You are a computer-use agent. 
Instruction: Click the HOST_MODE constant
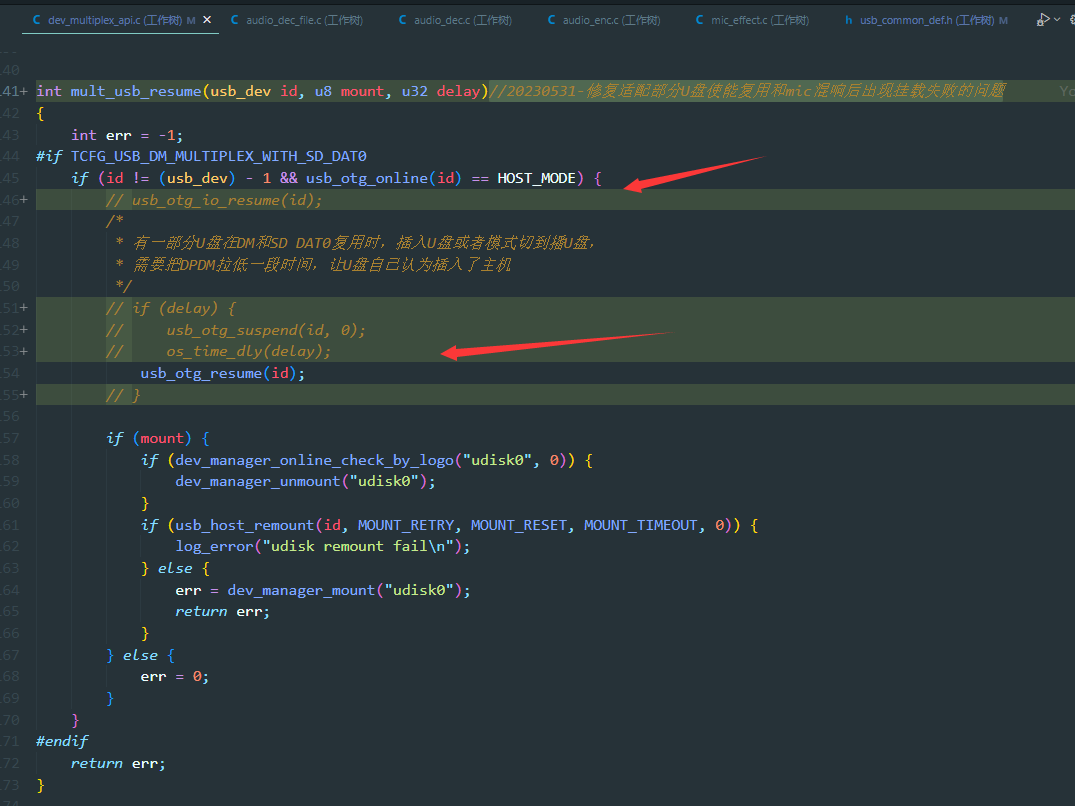click(536, 178)
